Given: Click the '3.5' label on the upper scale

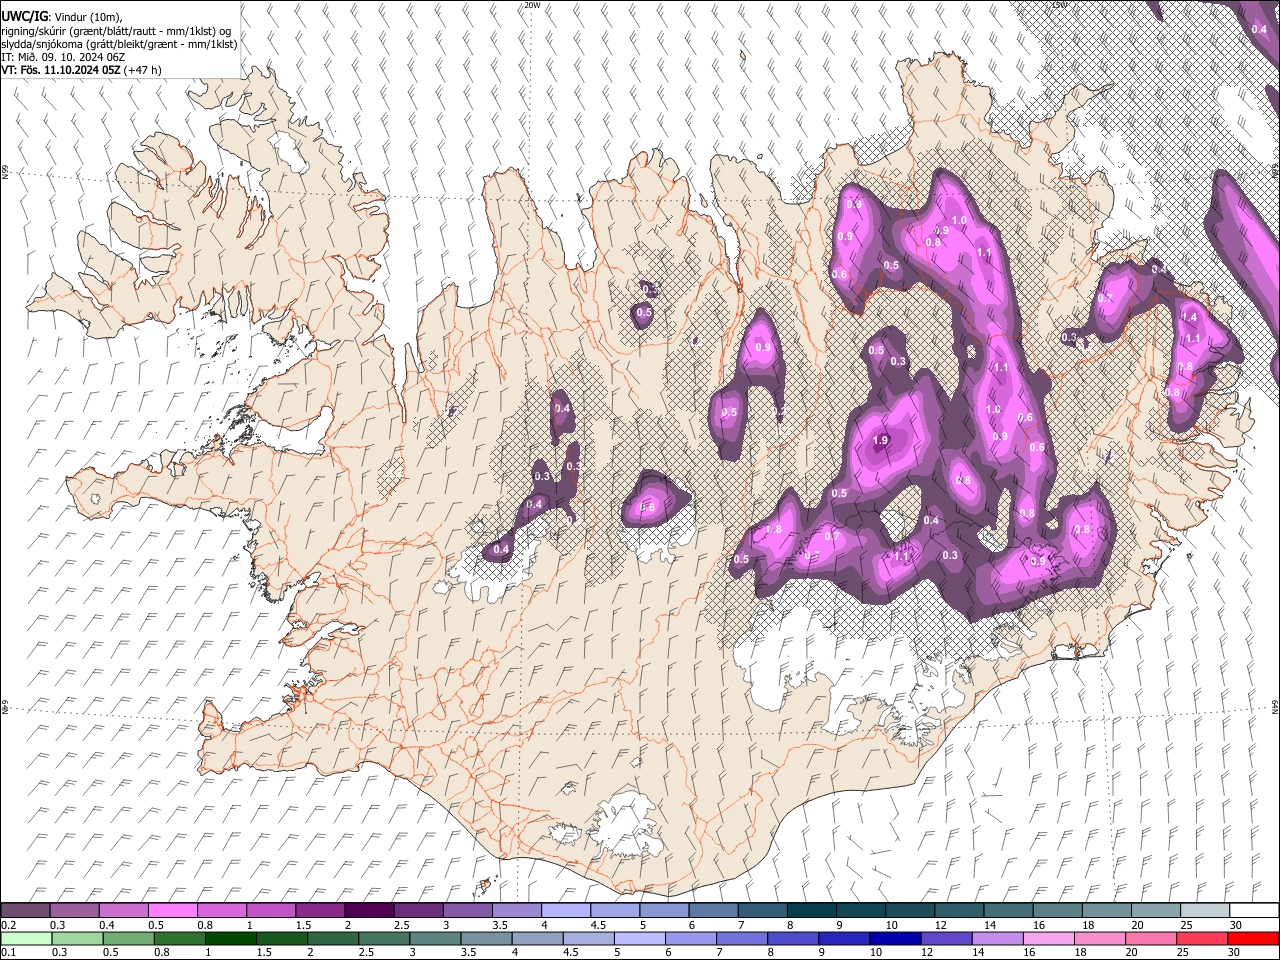Looking at the screenshot, I should [x=500, y=925].
